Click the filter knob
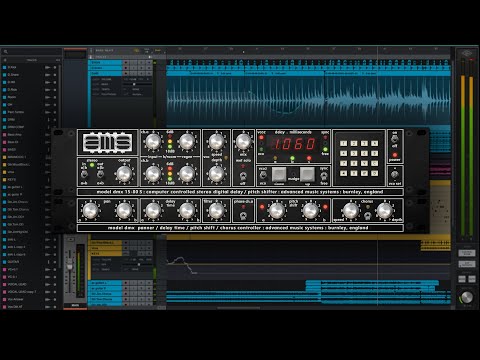480x360 pixels. (x=216, y=211)
